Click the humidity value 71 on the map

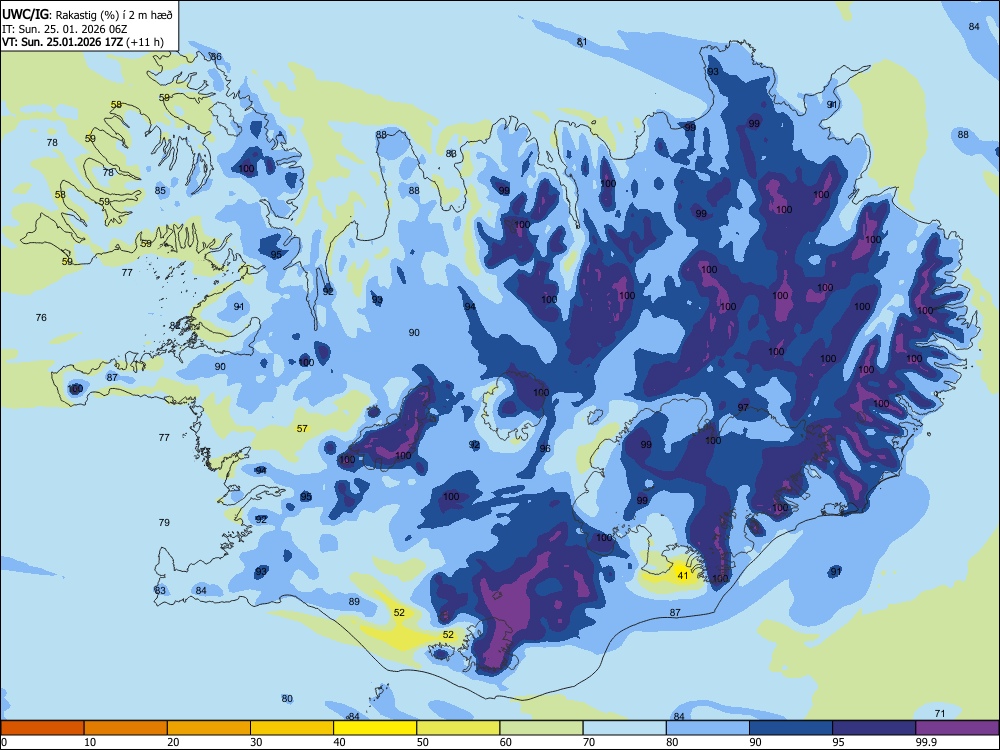939,713
